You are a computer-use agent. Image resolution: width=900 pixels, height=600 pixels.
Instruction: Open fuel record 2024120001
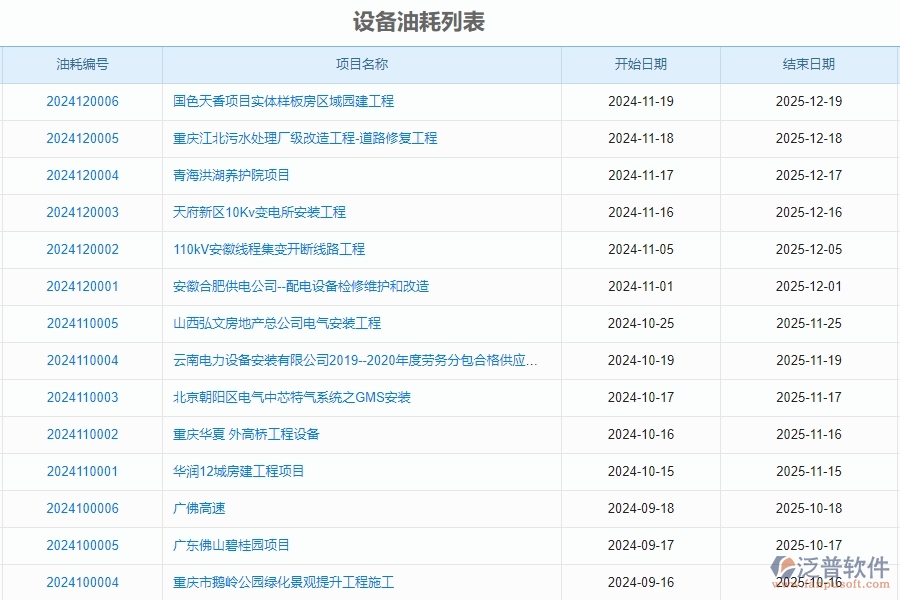pos(82,286)
